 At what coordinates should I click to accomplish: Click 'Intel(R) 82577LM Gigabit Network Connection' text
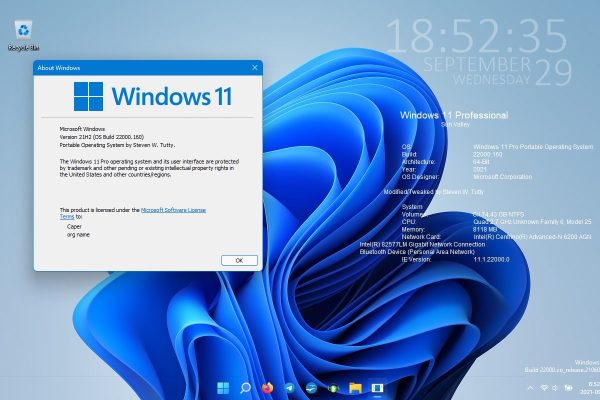click(422, 244)
